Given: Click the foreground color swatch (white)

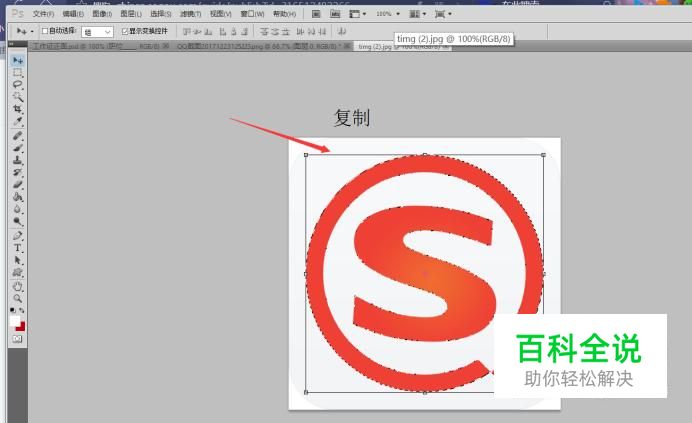Looking at the screenshot, I should [15, 321].
